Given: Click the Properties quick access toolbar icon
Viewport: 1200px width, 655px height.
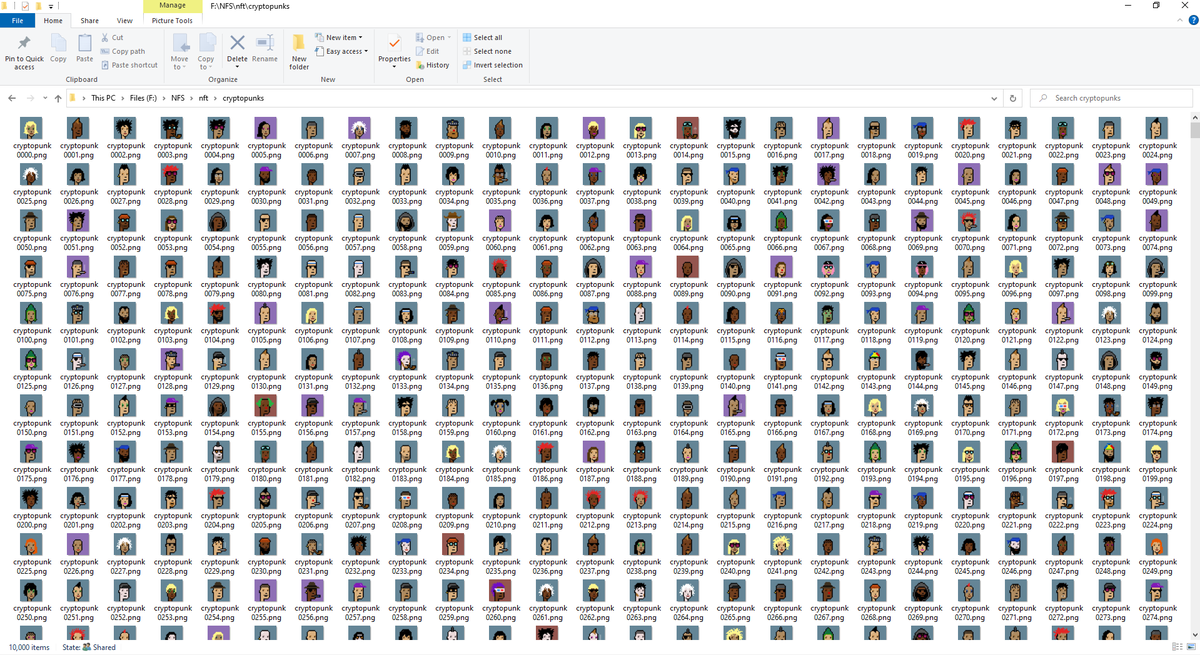Looking at the screenshot, I should (x=25, y=6).
